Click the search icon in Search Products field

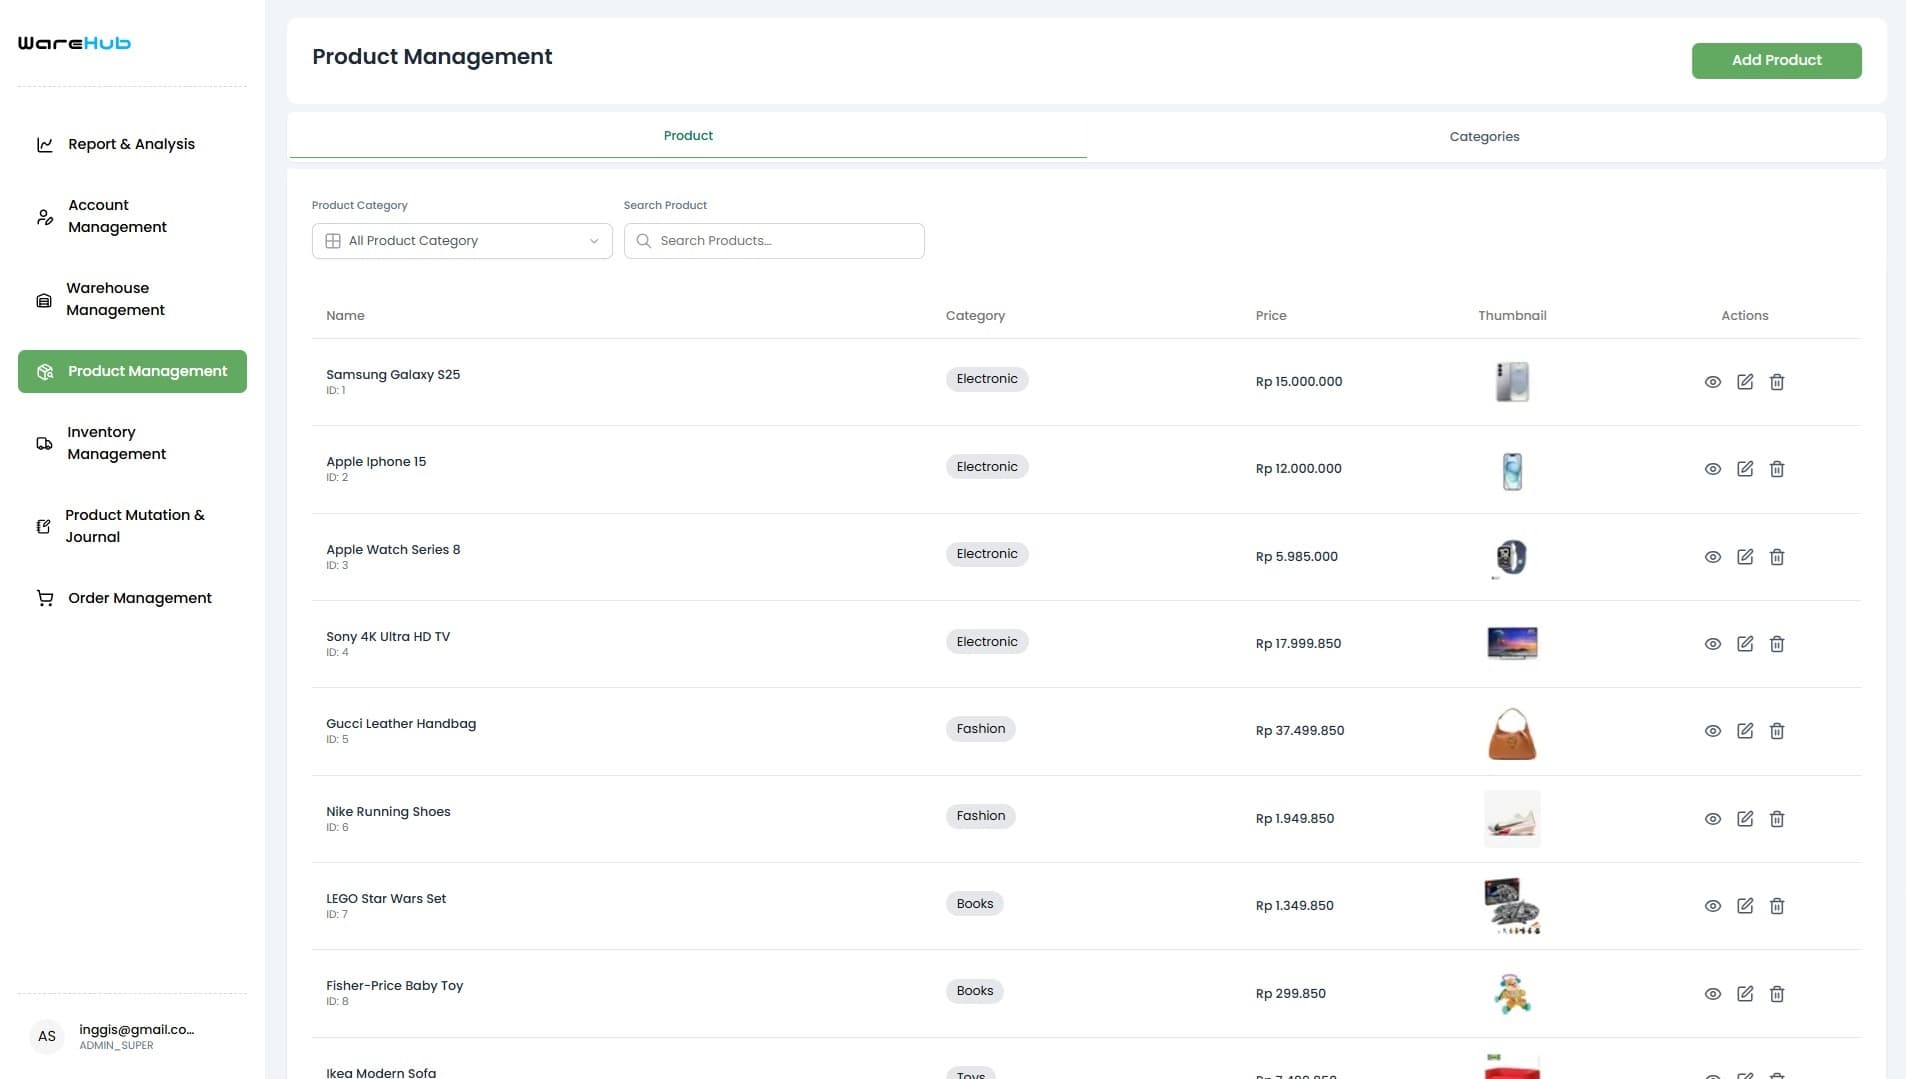coord(645,240)
